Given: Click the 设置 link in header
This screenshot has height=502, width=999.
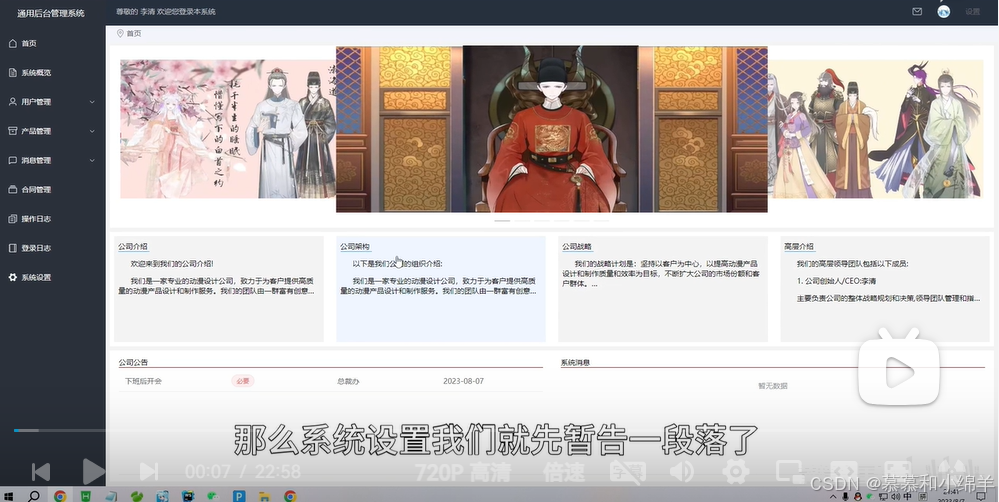Looking at the screenshot, I should (x=972, y=11).
